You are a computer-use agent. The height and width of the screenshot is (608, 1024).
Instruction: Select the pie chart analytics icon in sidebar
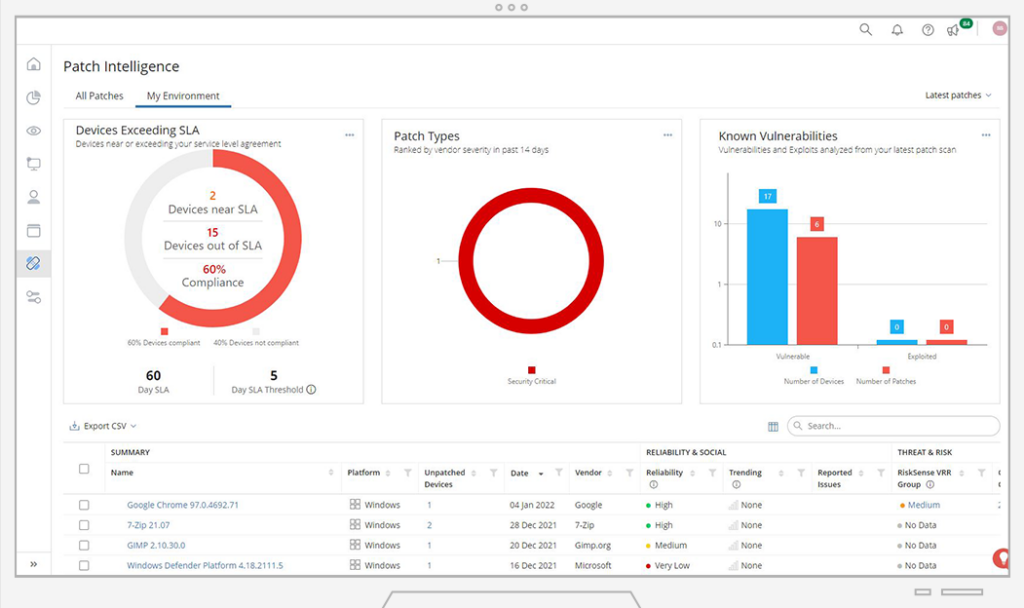coord(34,97)
